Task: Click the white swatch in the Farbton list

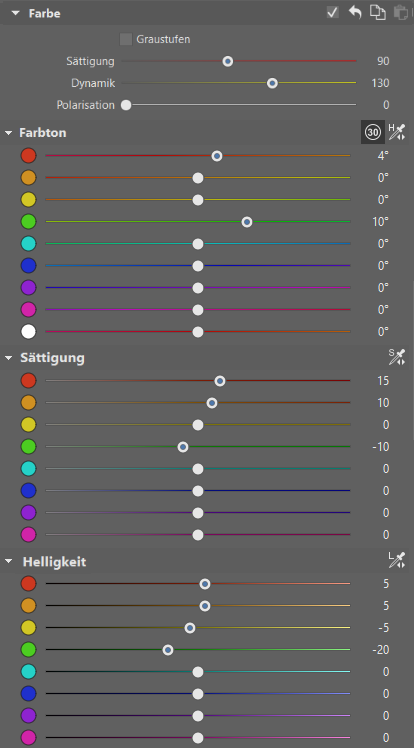Action: [x=29, y=332]
